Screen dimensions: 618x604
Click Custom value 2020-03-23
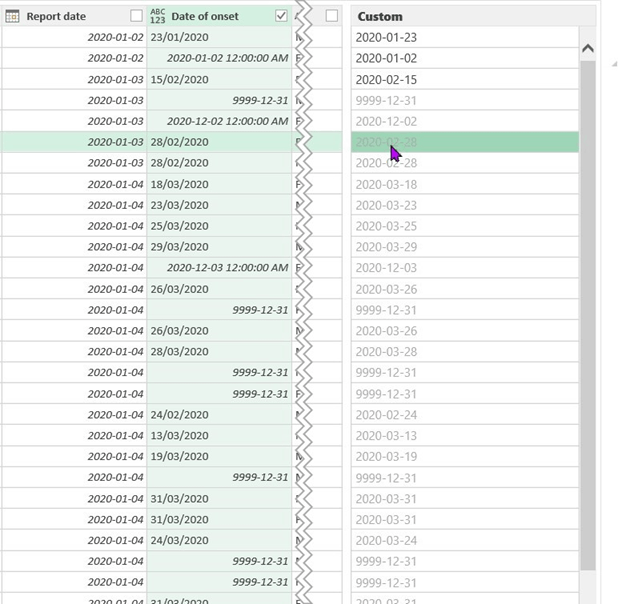(x=465, y=205)
